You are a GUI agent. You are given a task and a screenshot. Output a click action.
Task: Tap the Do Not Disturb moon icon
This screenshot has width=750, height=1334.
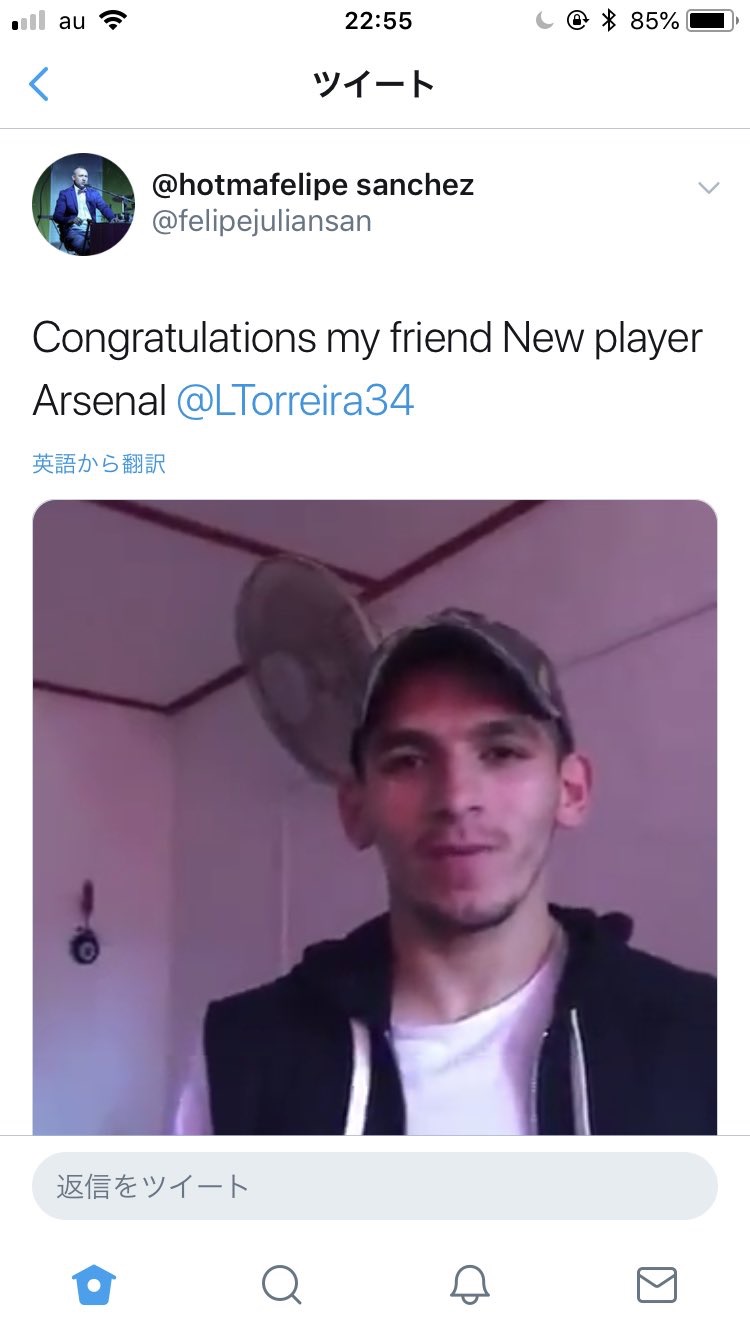click(x=544, y=21)
